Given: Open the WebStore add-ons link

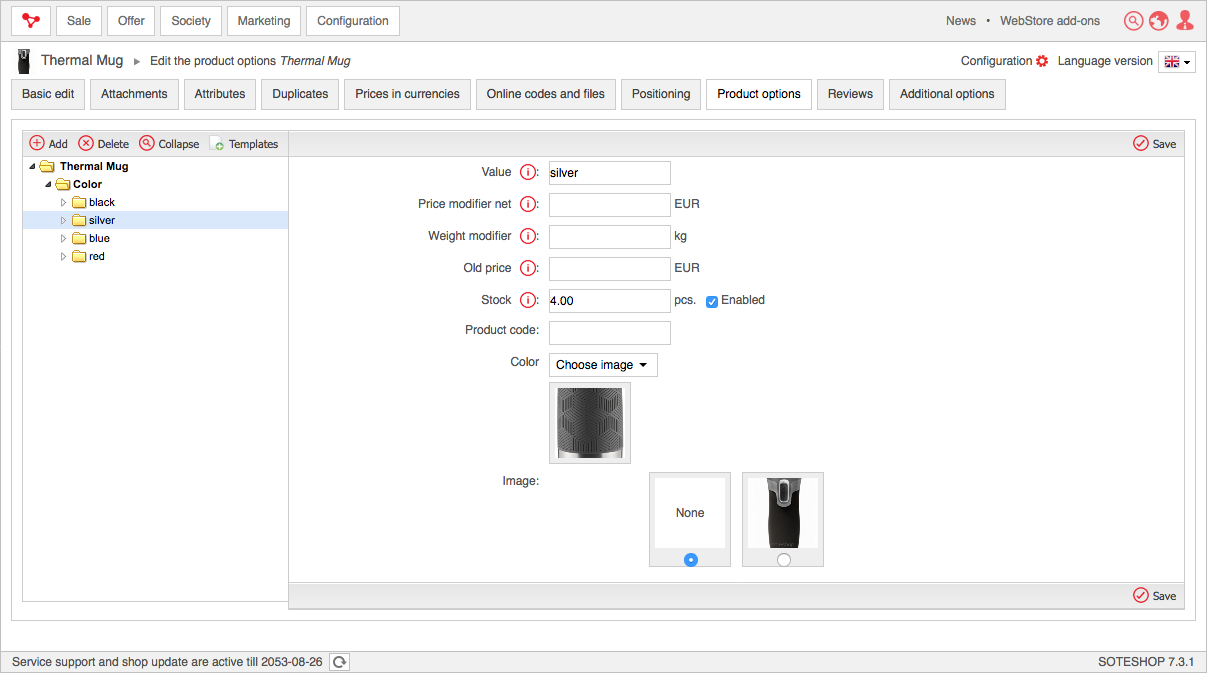Looking at the screenshot, I should 1049,21.
